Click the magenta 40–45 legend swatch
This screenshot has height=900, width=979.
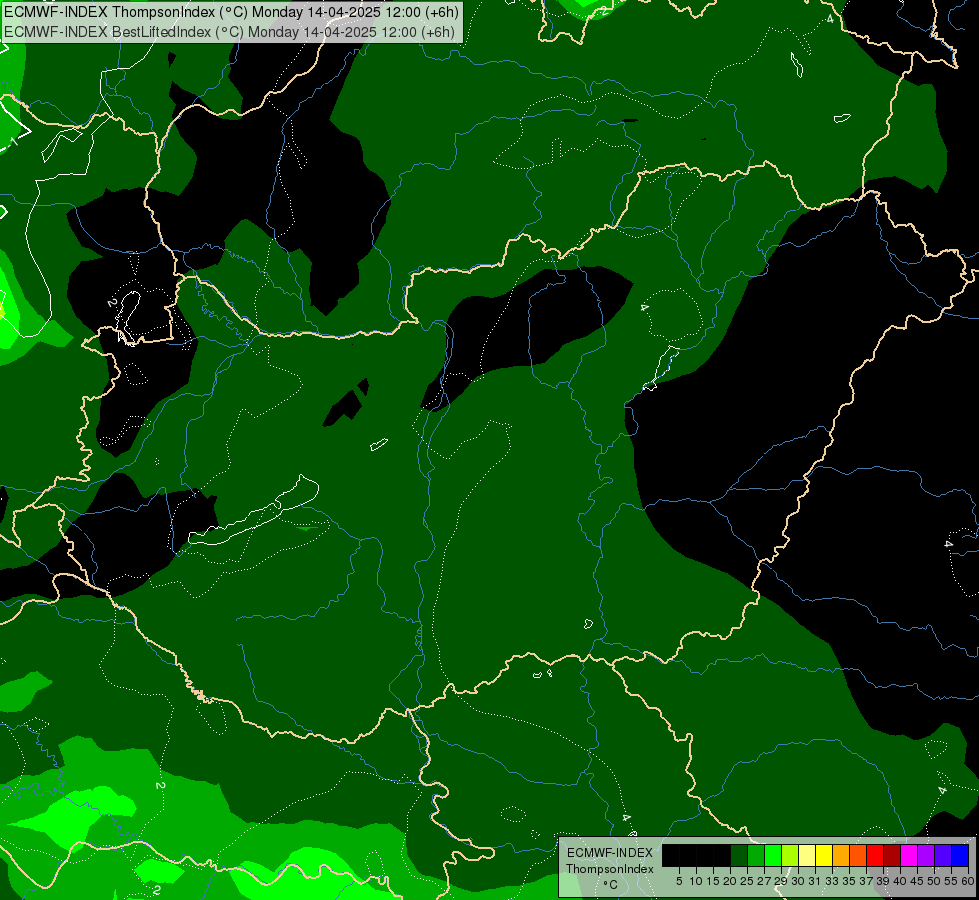click(x=908, y=855)
